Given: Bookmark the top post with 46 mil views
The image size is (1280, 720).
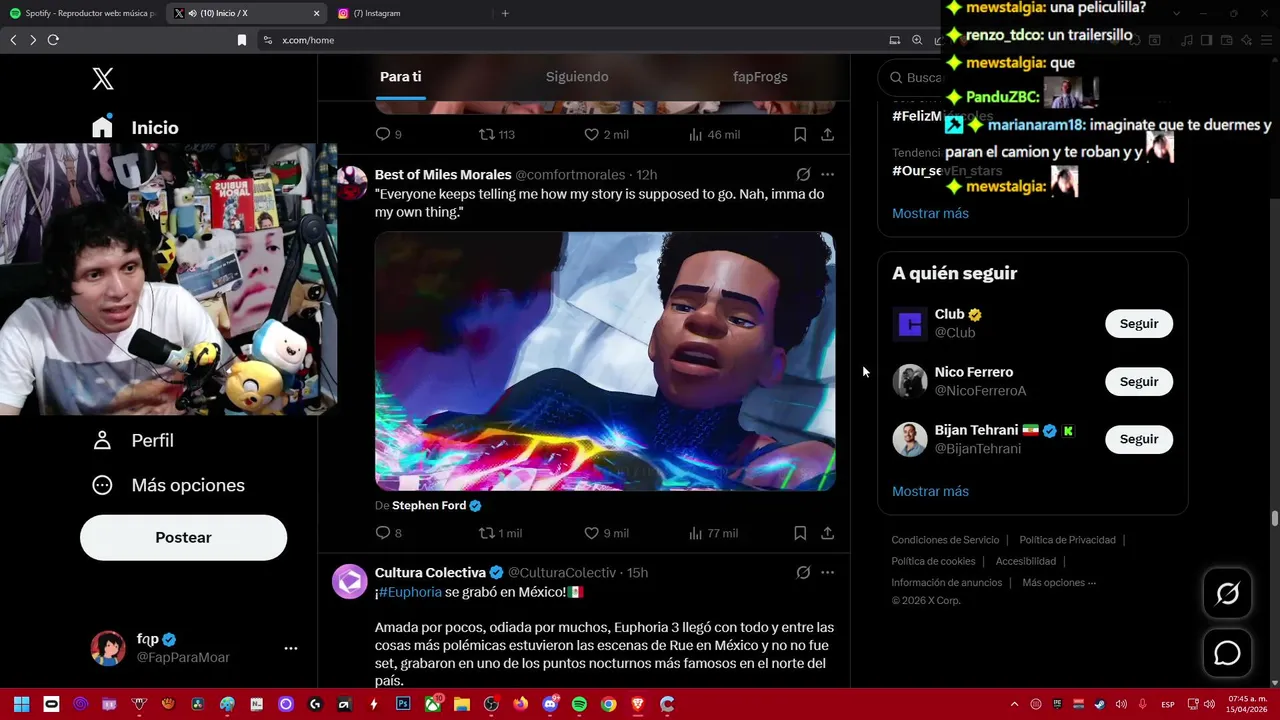Looking at the screenshot, I should (x=800, y=134).
